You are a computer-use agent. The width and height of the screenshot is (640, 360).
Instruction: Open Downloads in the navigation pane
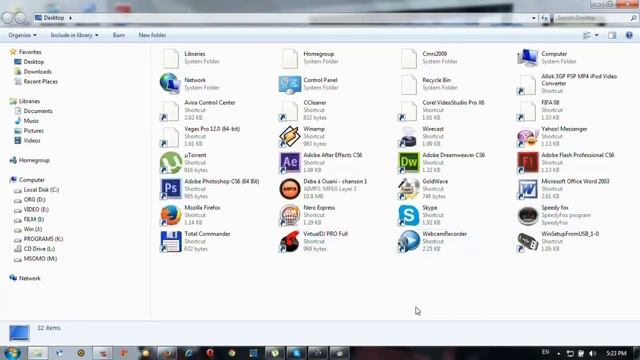[38, 71]
